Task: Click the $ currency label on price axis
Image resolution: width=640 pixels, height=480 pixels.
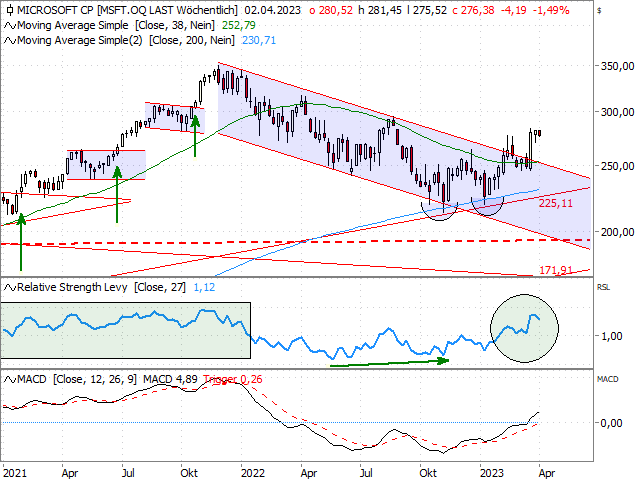Action: point(599,11)
